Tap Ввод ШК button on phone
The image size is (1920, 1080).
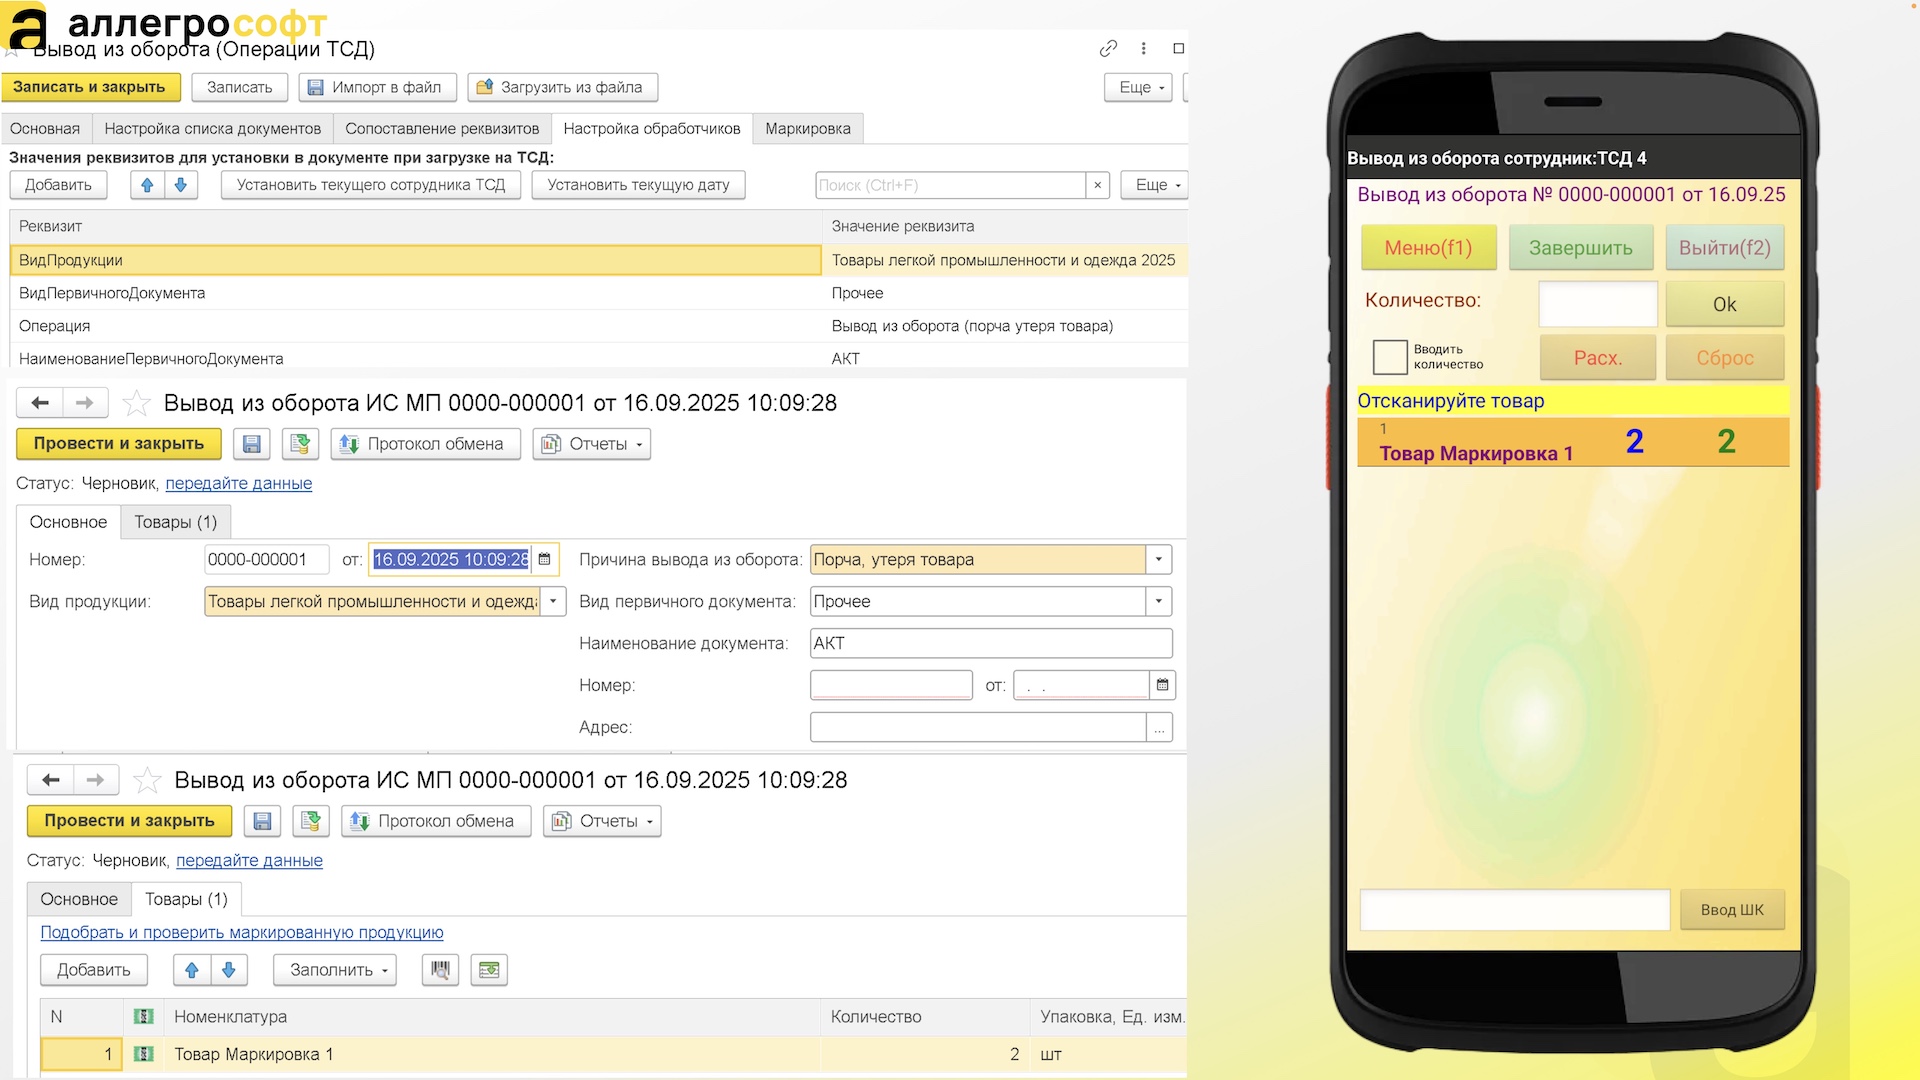(x=1732, y=910)
